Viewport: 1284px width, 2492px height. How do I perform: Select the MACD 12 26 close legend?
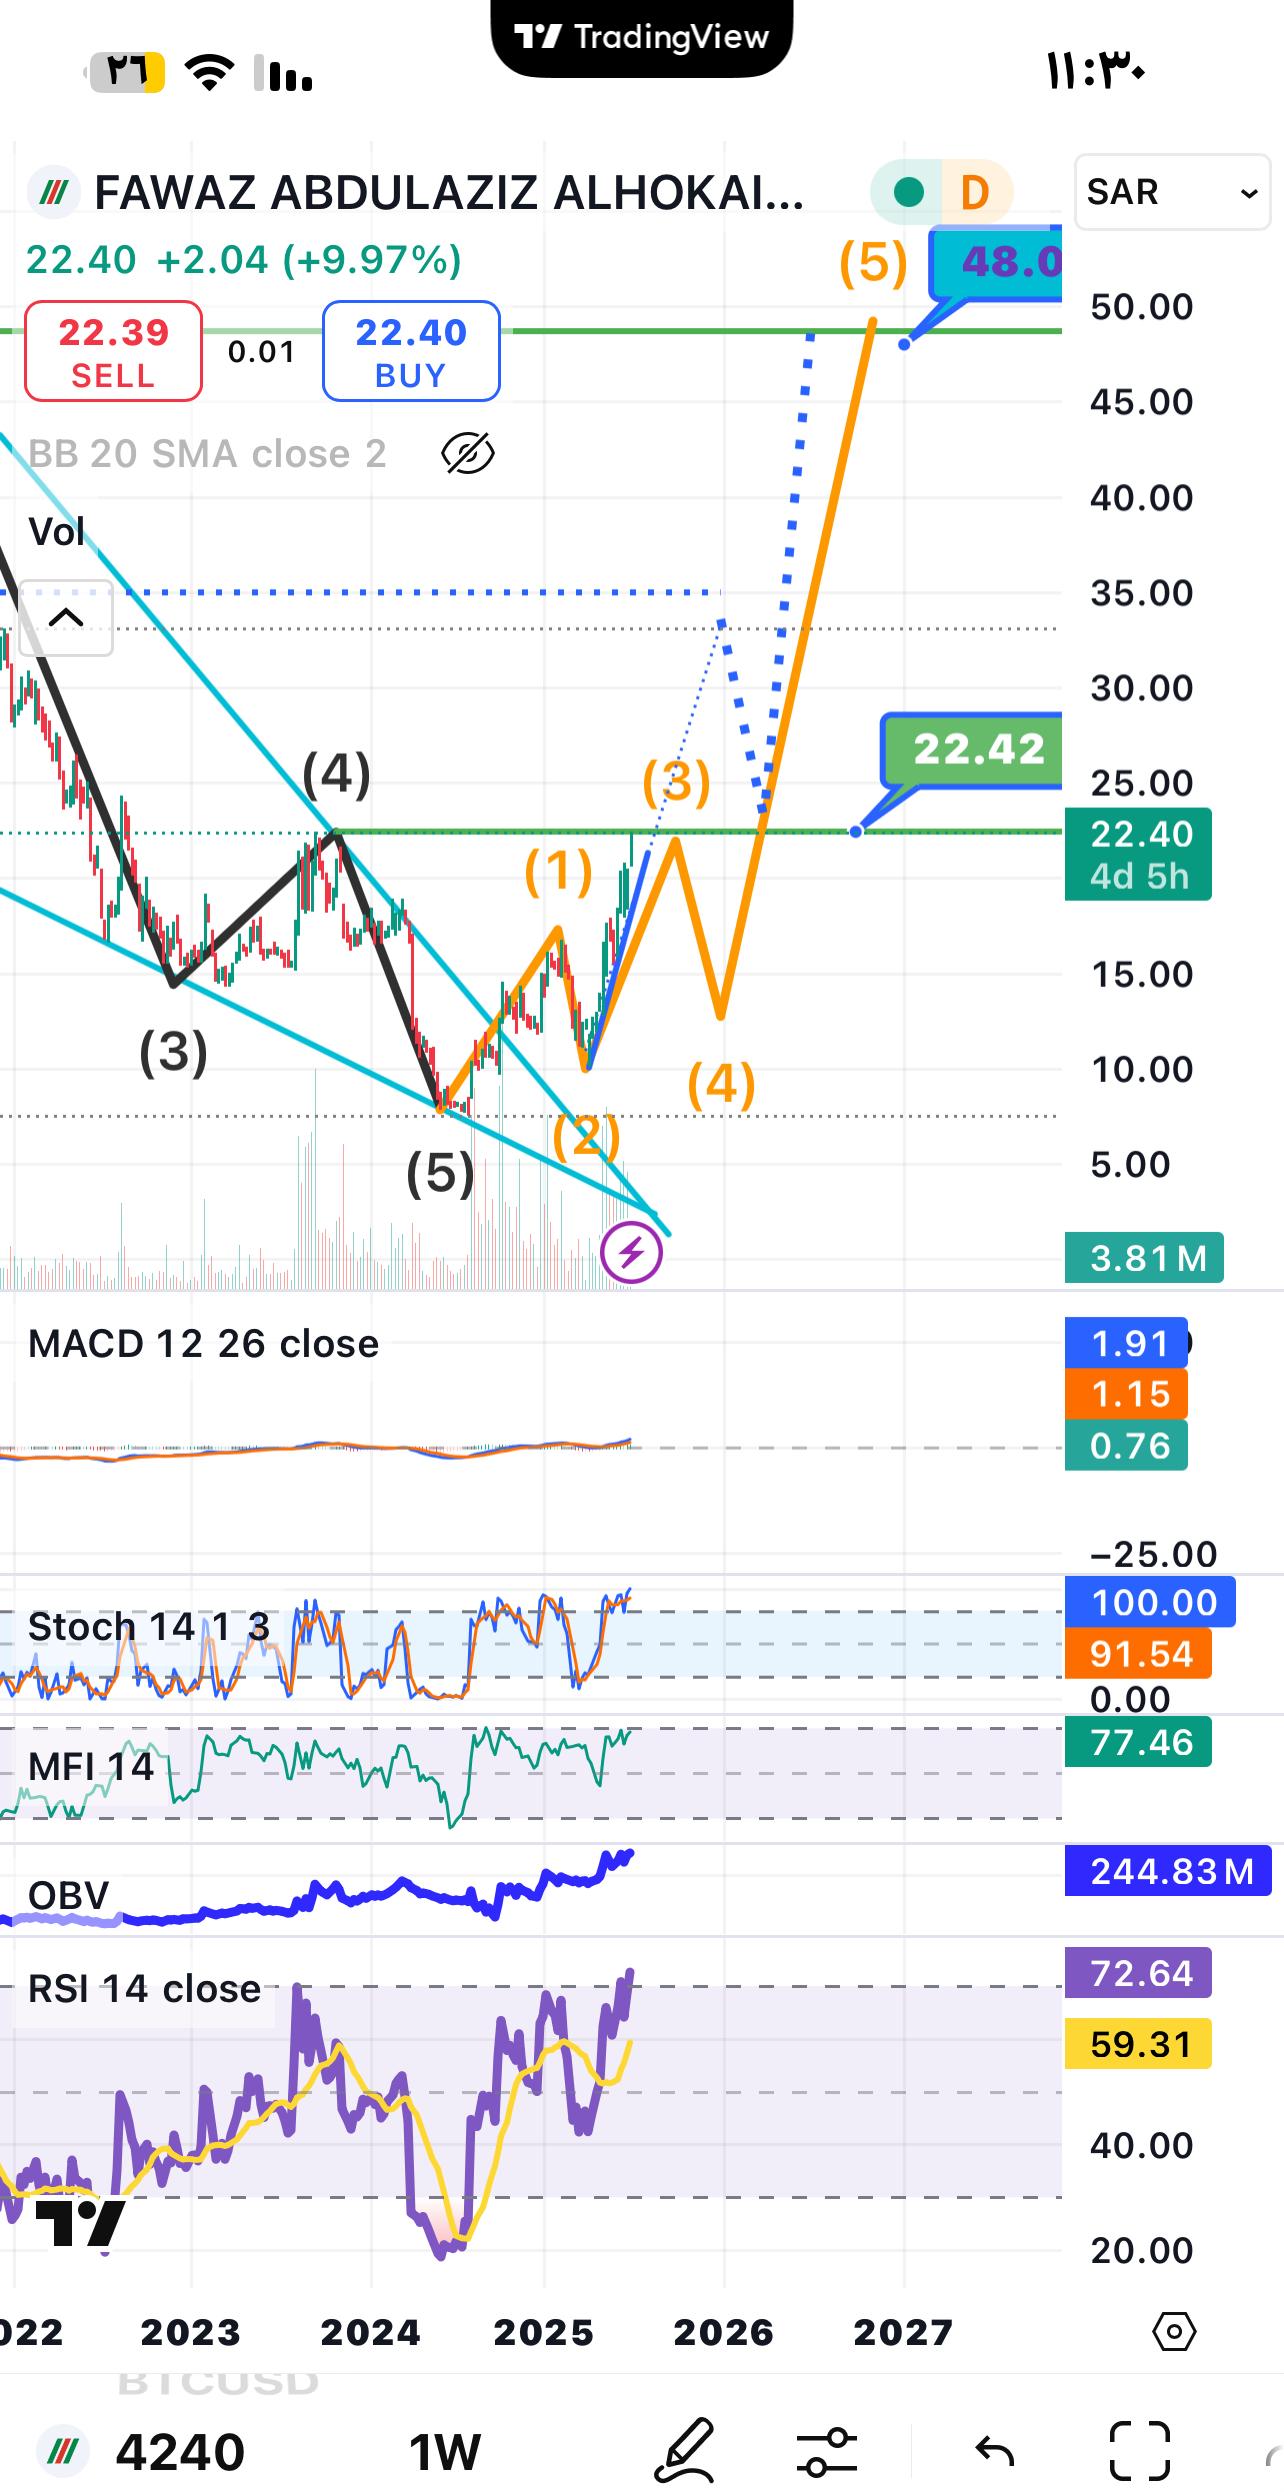[204, 1344]
